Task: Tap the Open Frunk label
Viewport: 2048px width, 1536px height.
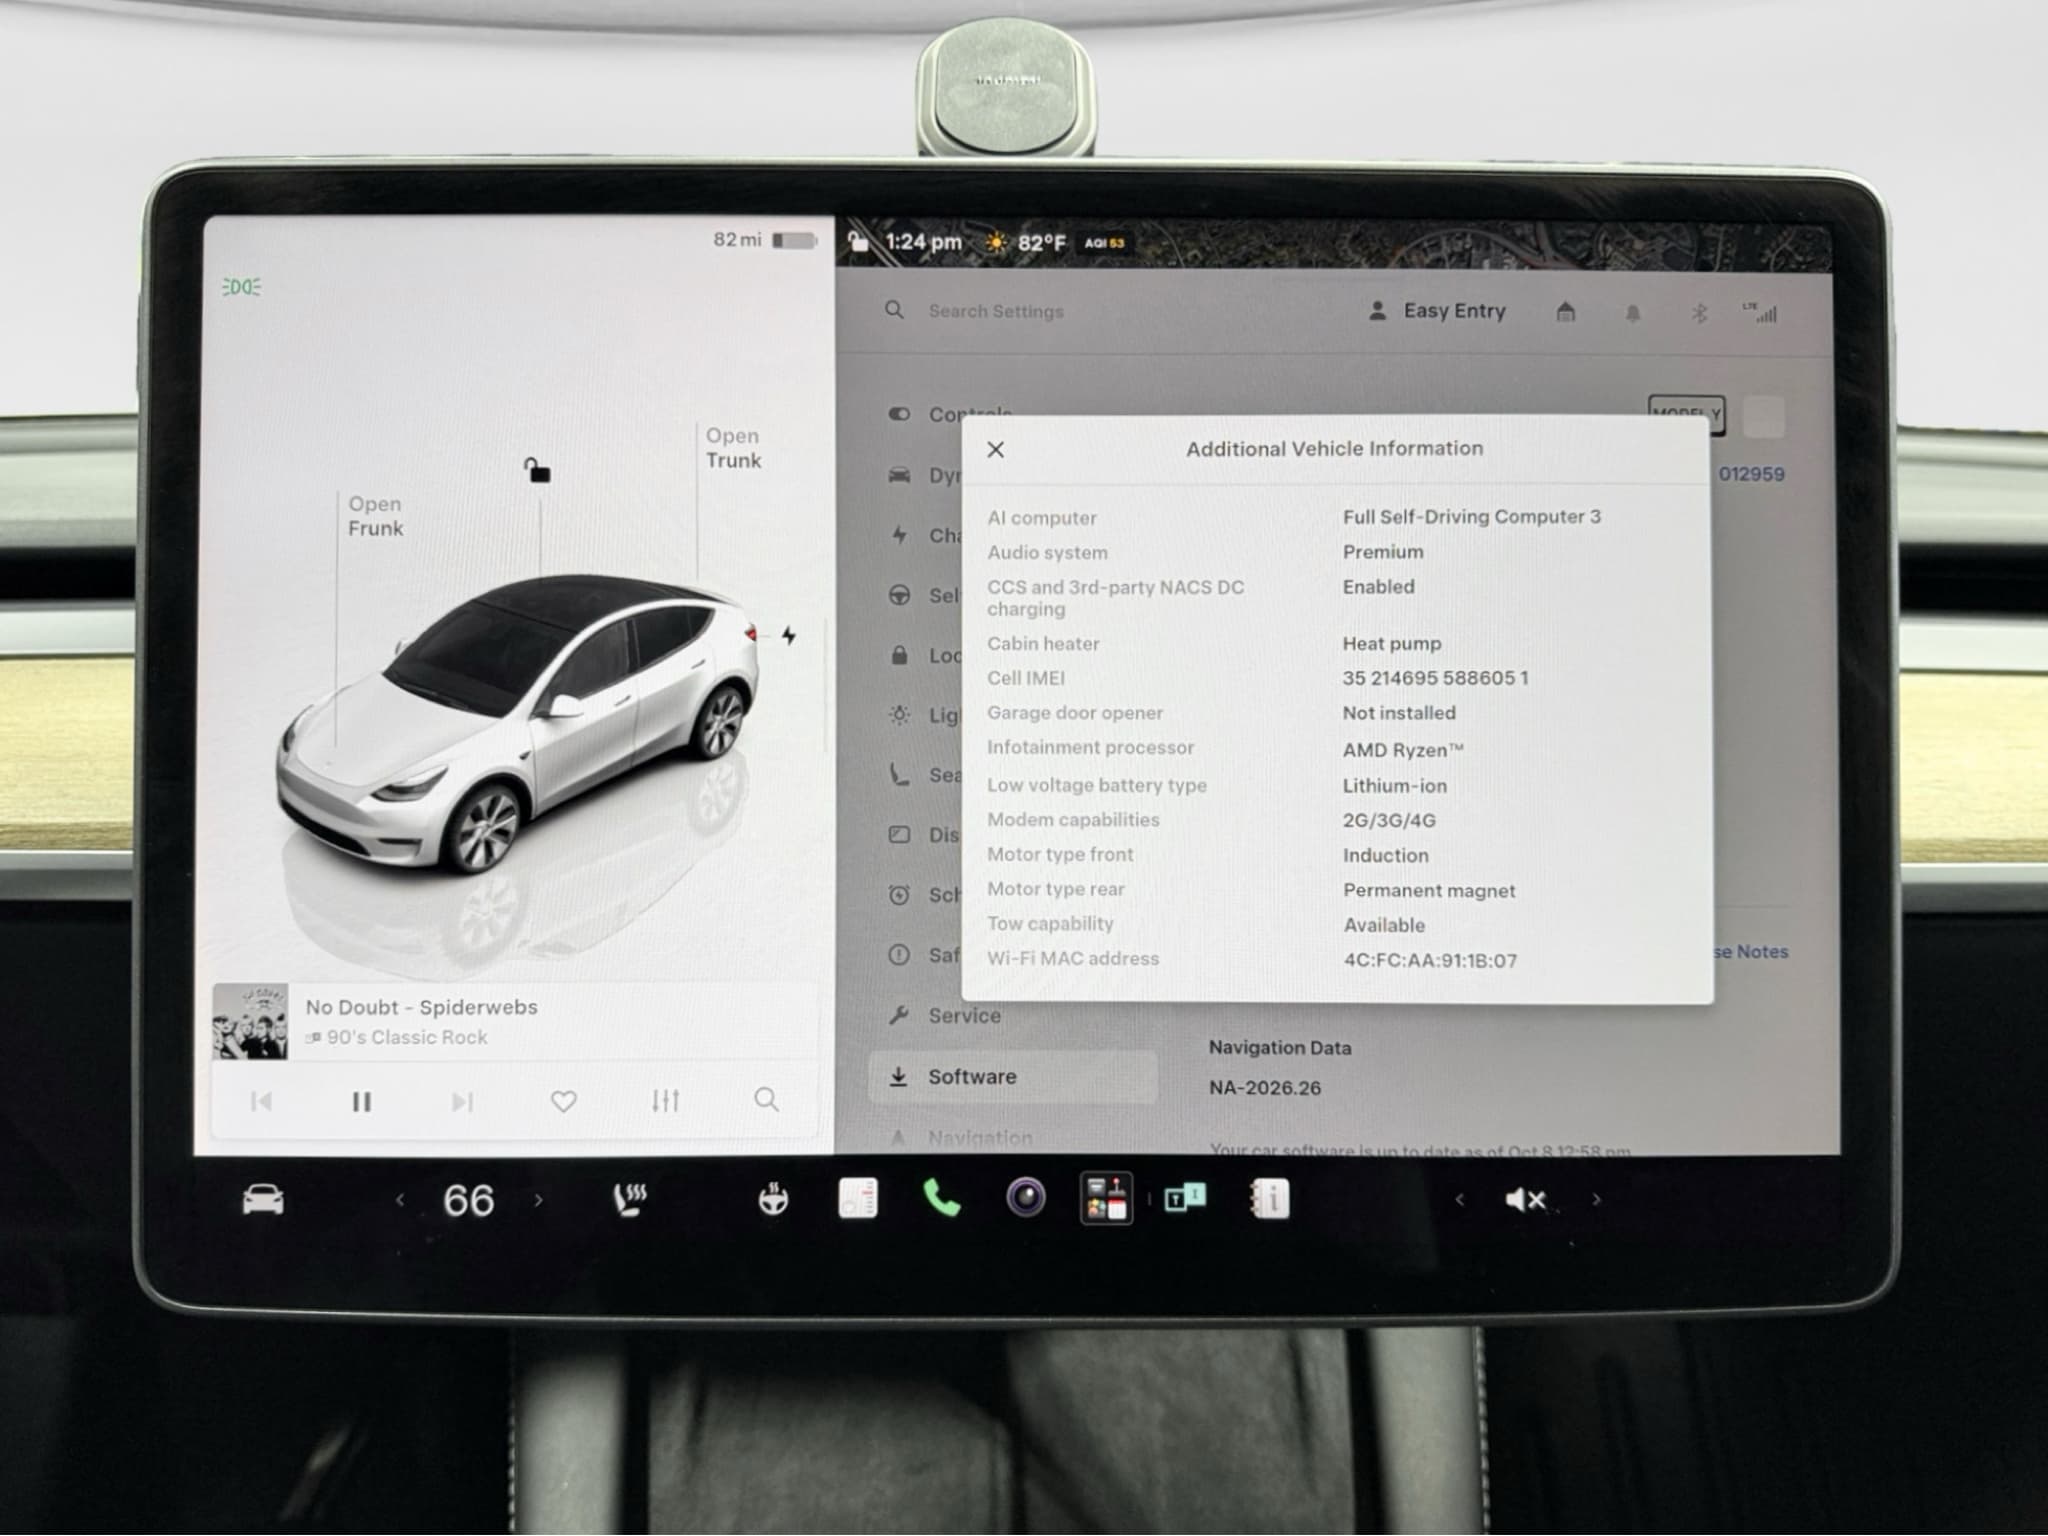Action: [x=375, y=516]
